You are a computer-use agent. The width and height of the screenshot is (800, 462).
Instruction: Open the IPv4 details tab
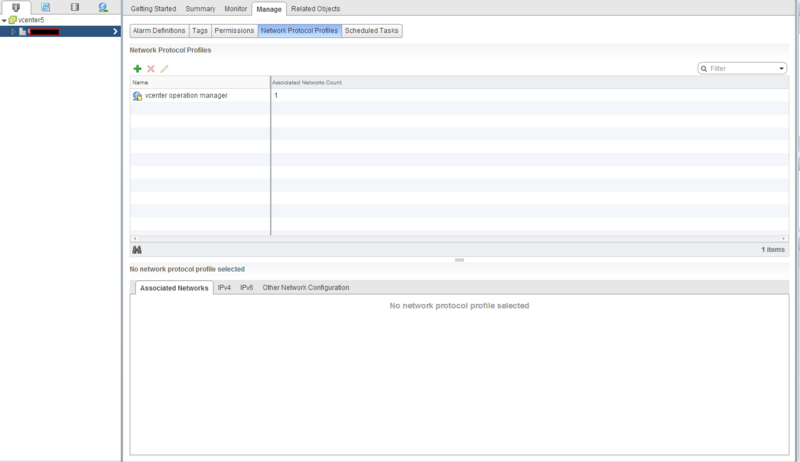(x=224, y=288)
